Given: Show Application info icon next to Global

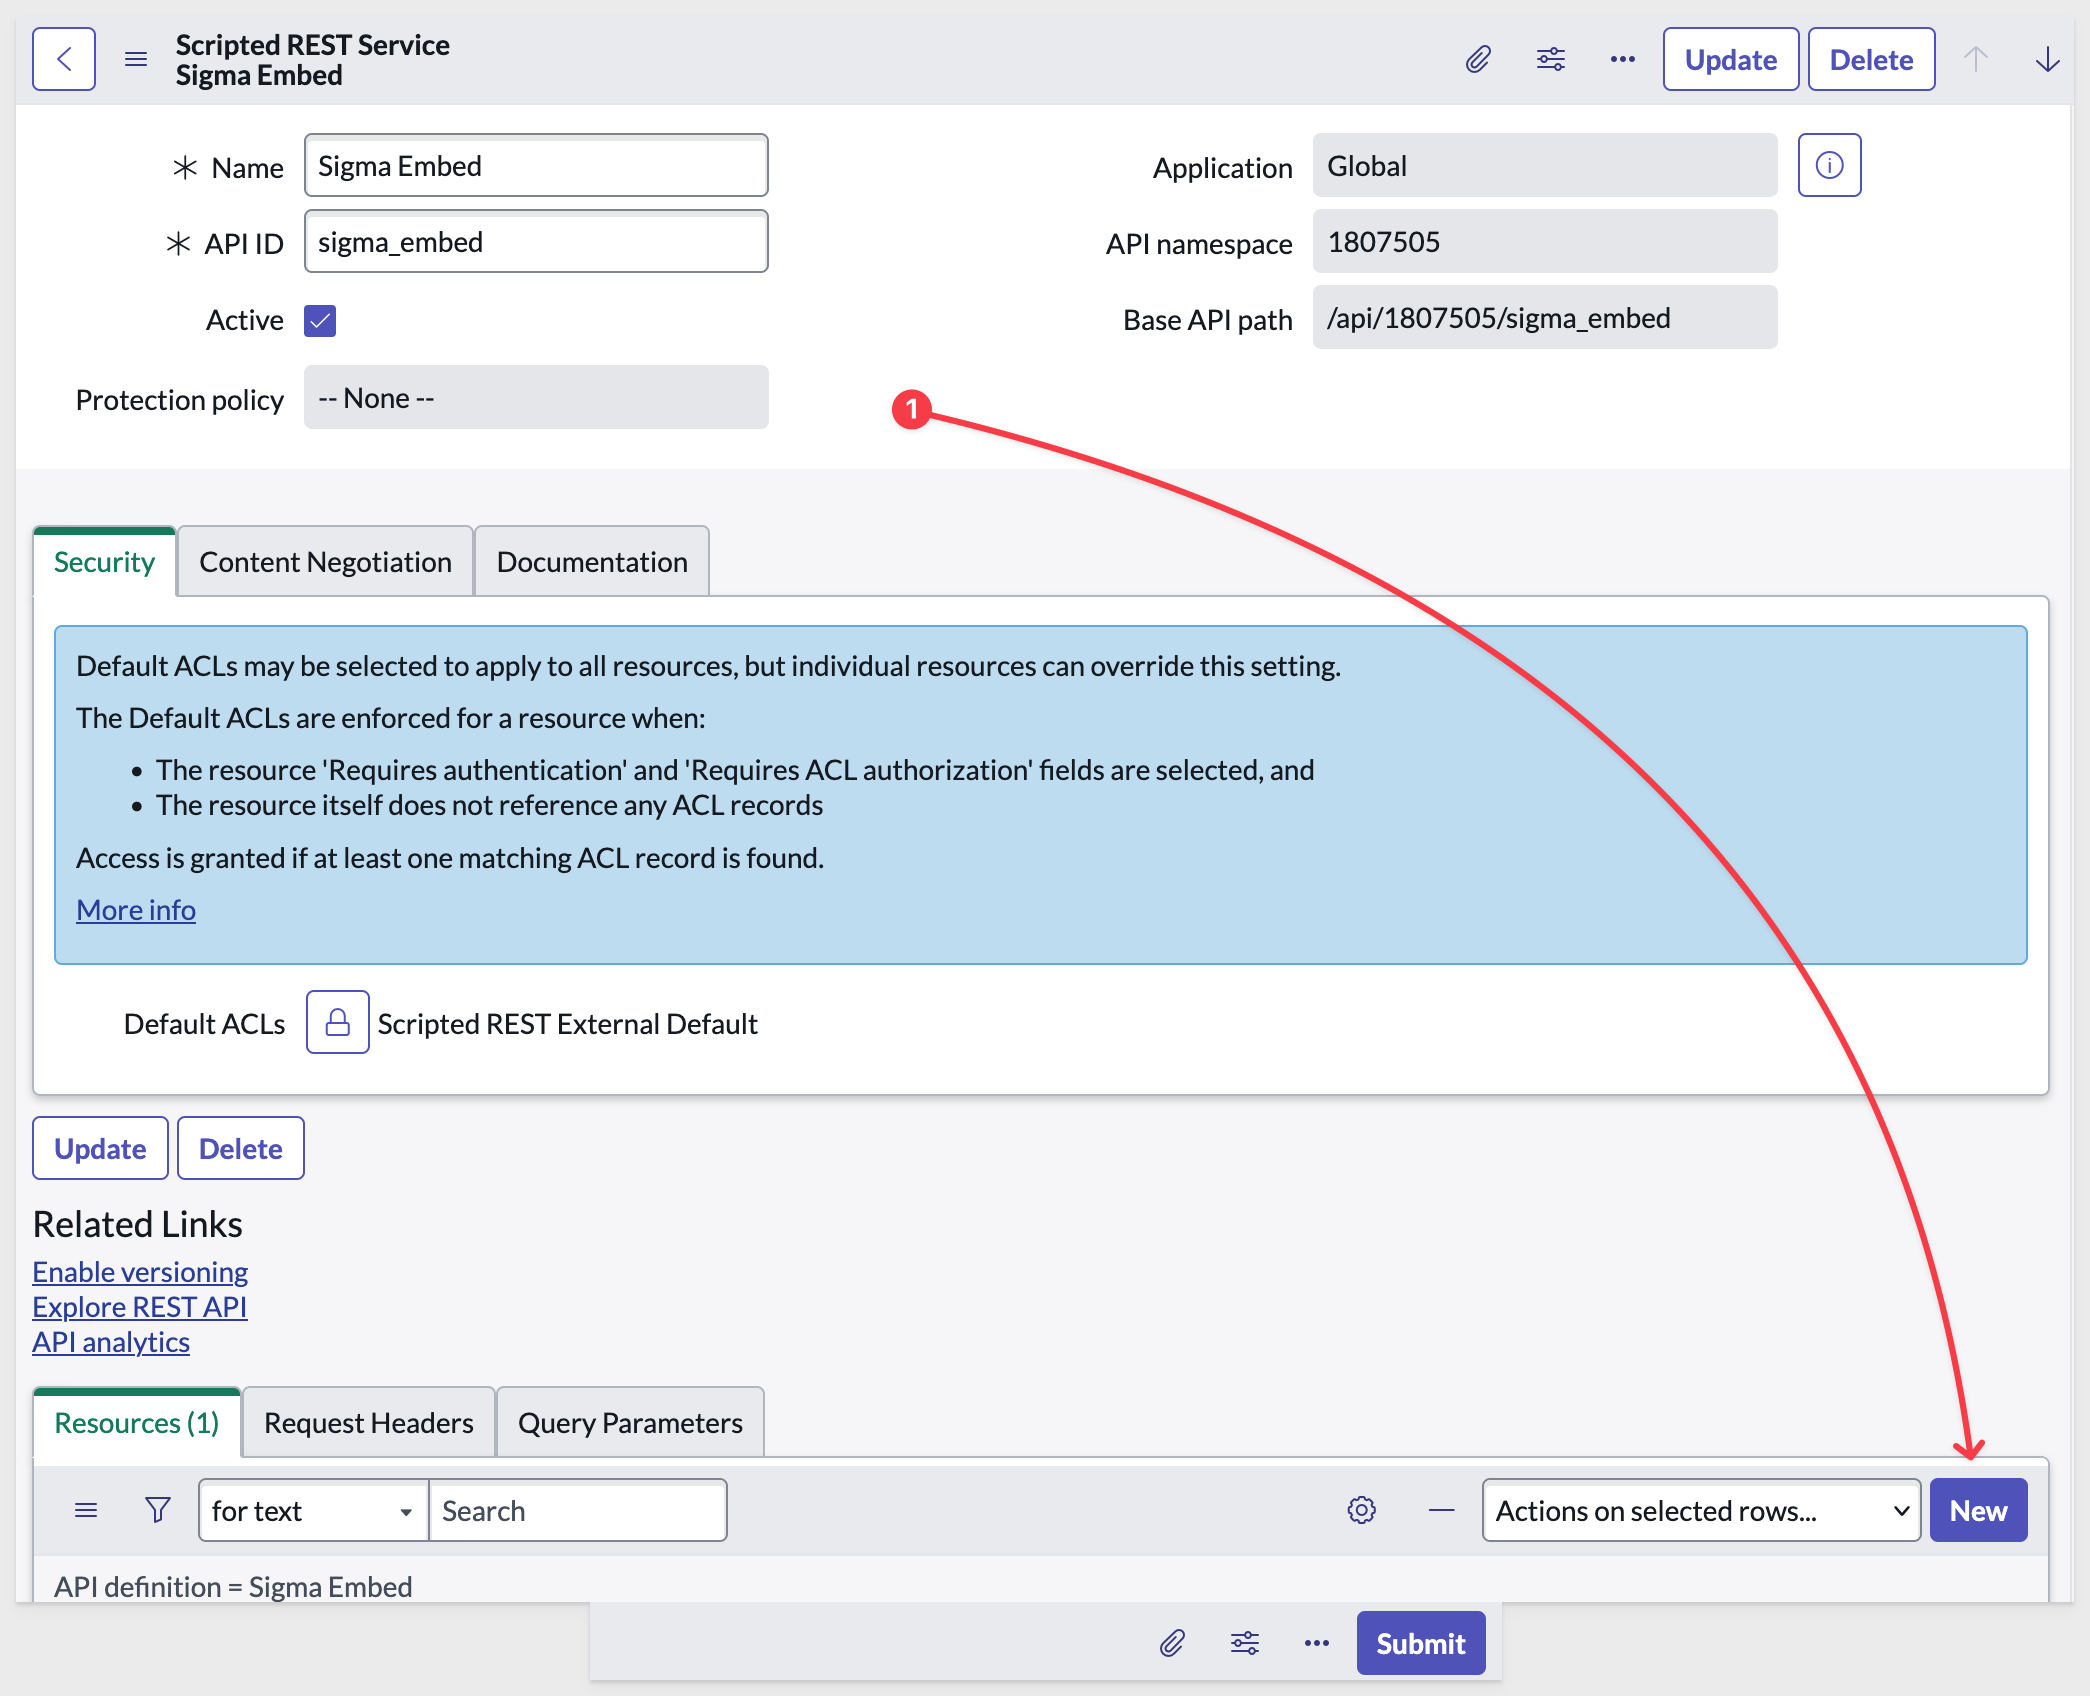Looking at the screenshot, I should pyautogui.click(x=1829, y=165).
